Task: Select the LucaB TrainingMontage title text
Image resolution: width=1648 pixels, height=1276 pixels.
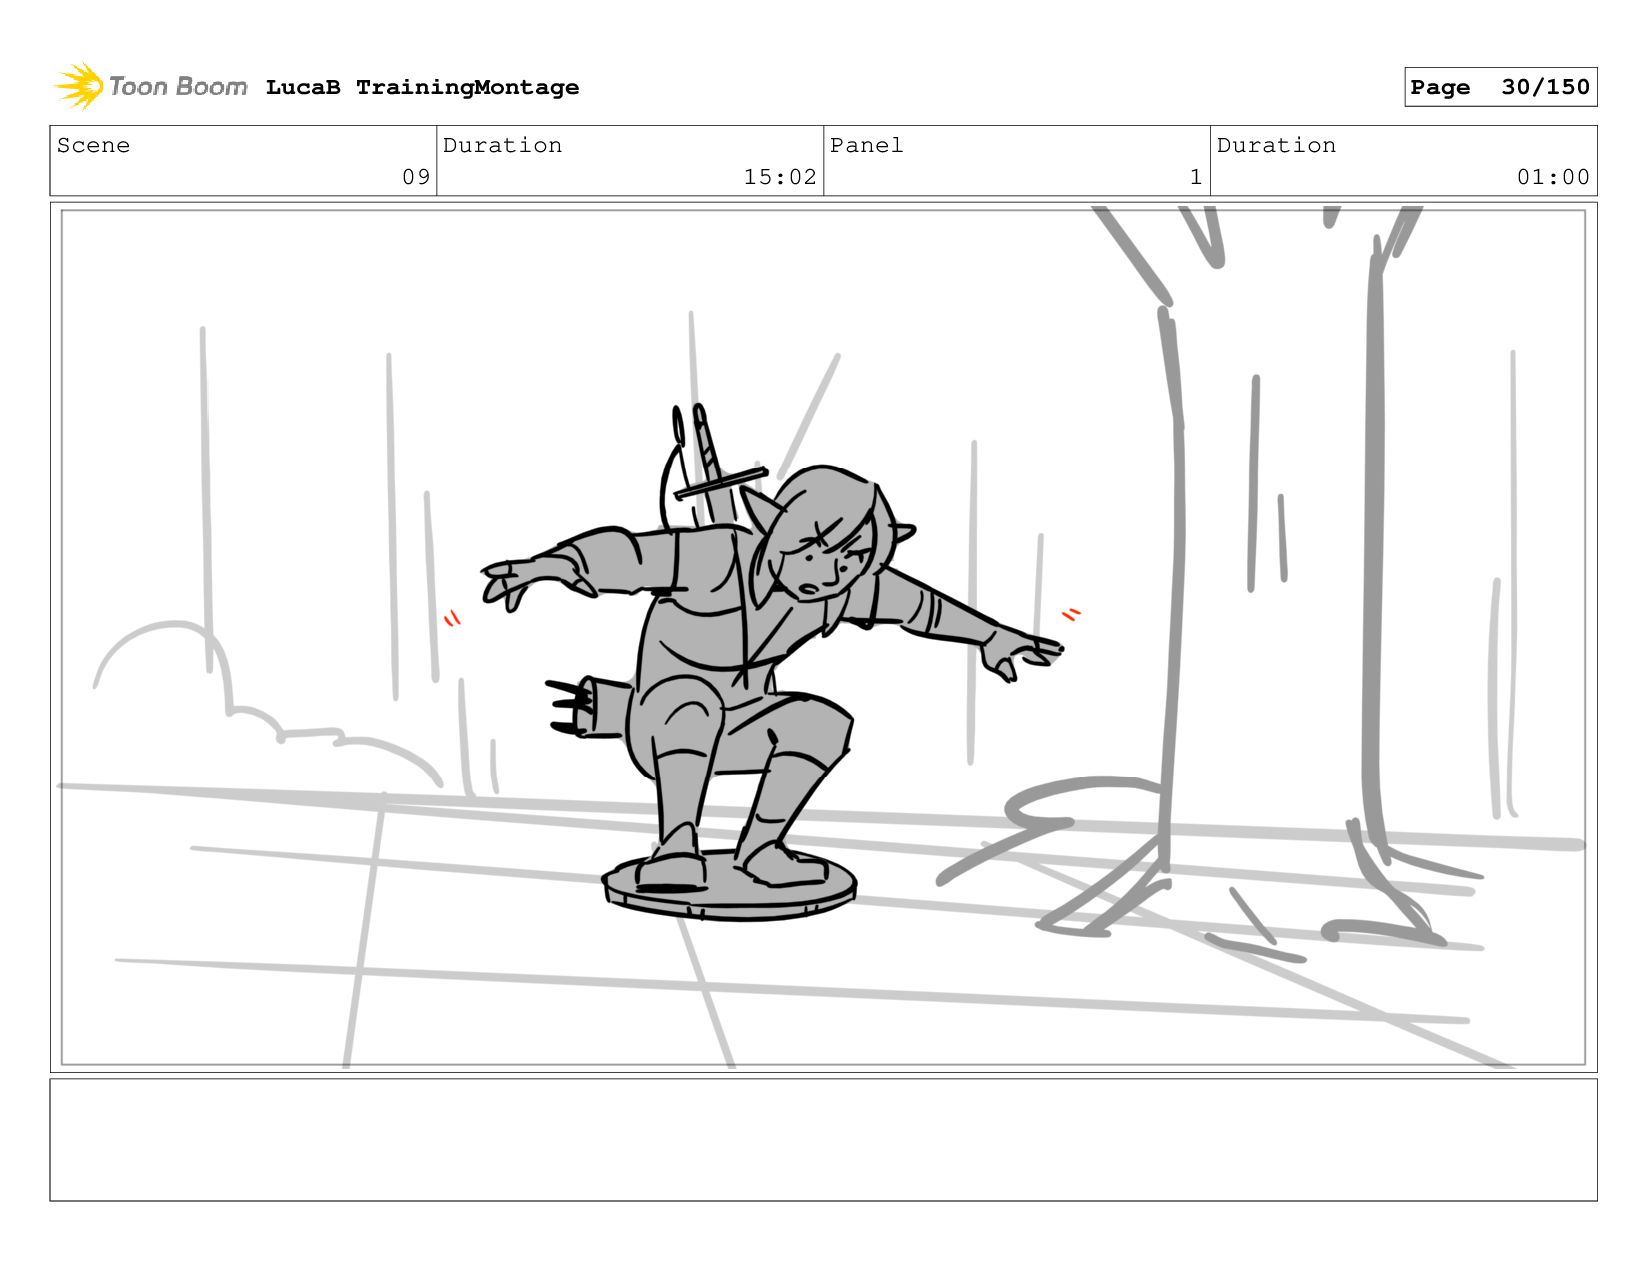Action: tap(422, 87)
